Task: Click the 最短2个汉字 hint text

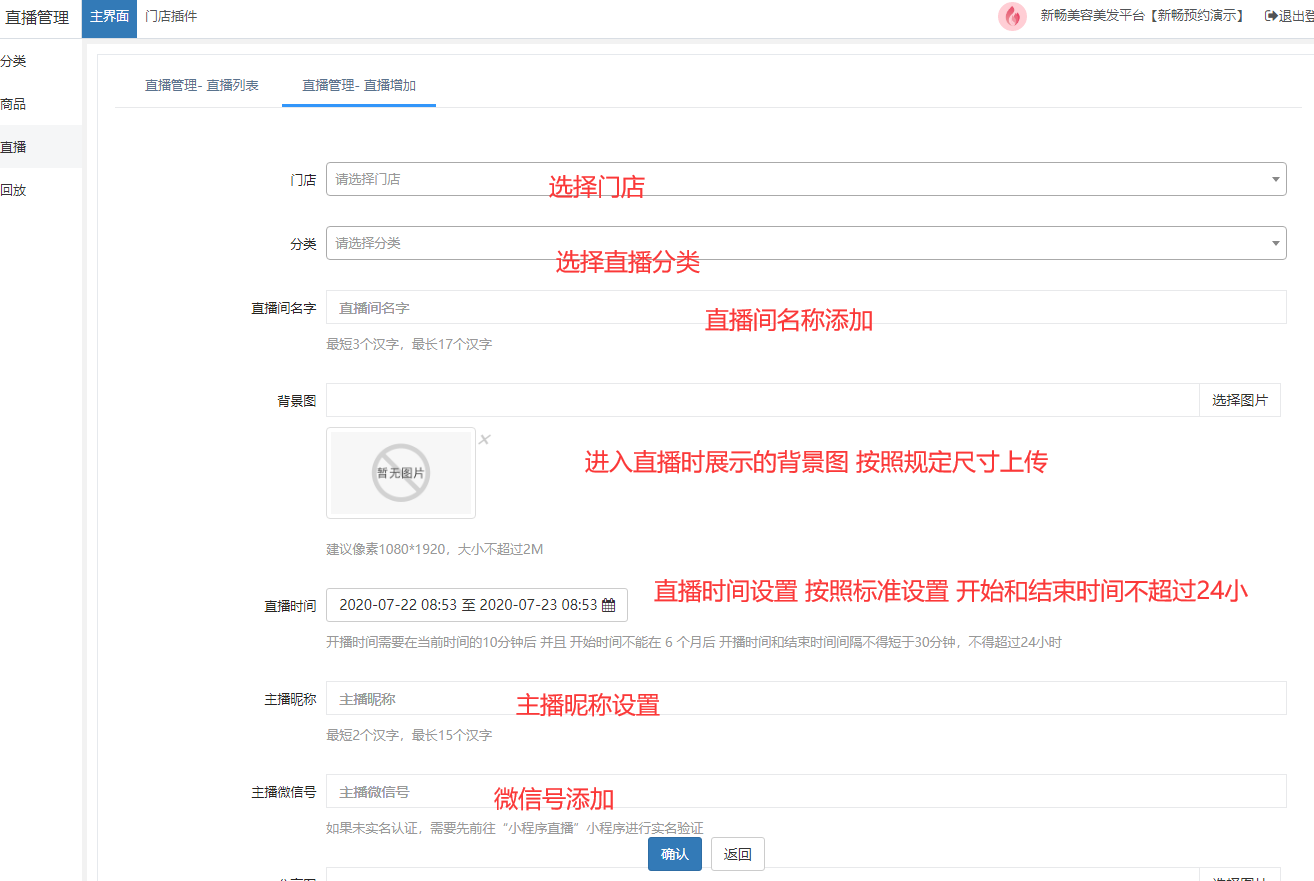Action: coord(409,735)
